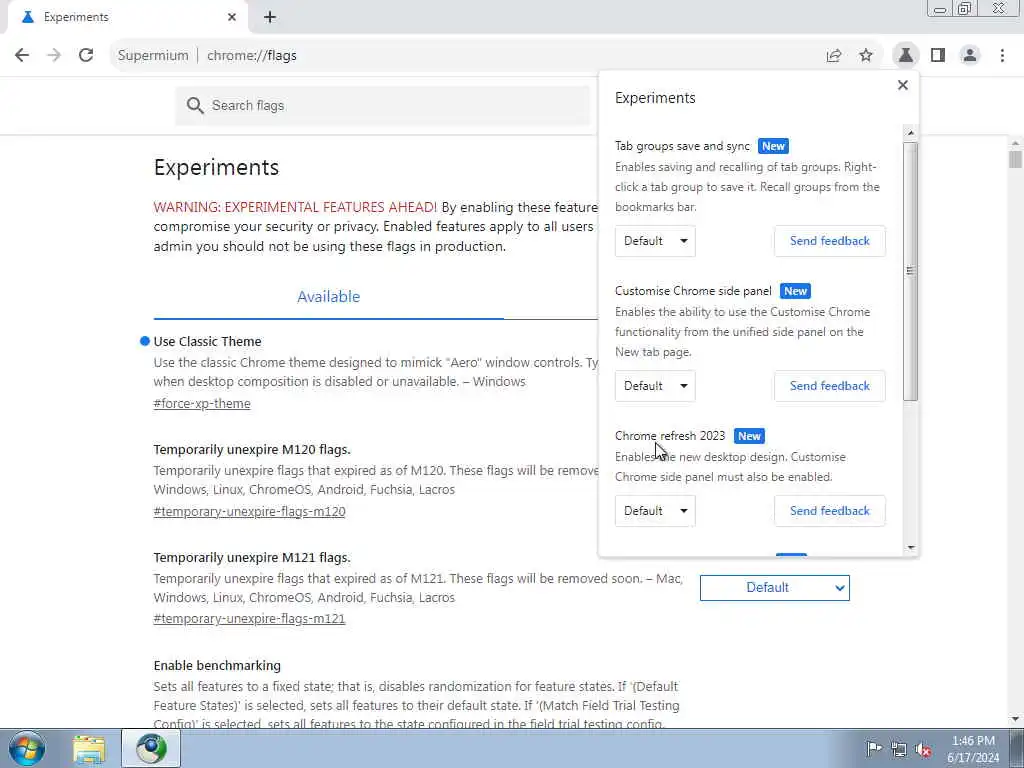Toggle the Experiments flask toolbar icon
1024x768 pixels.
point(906,56)
